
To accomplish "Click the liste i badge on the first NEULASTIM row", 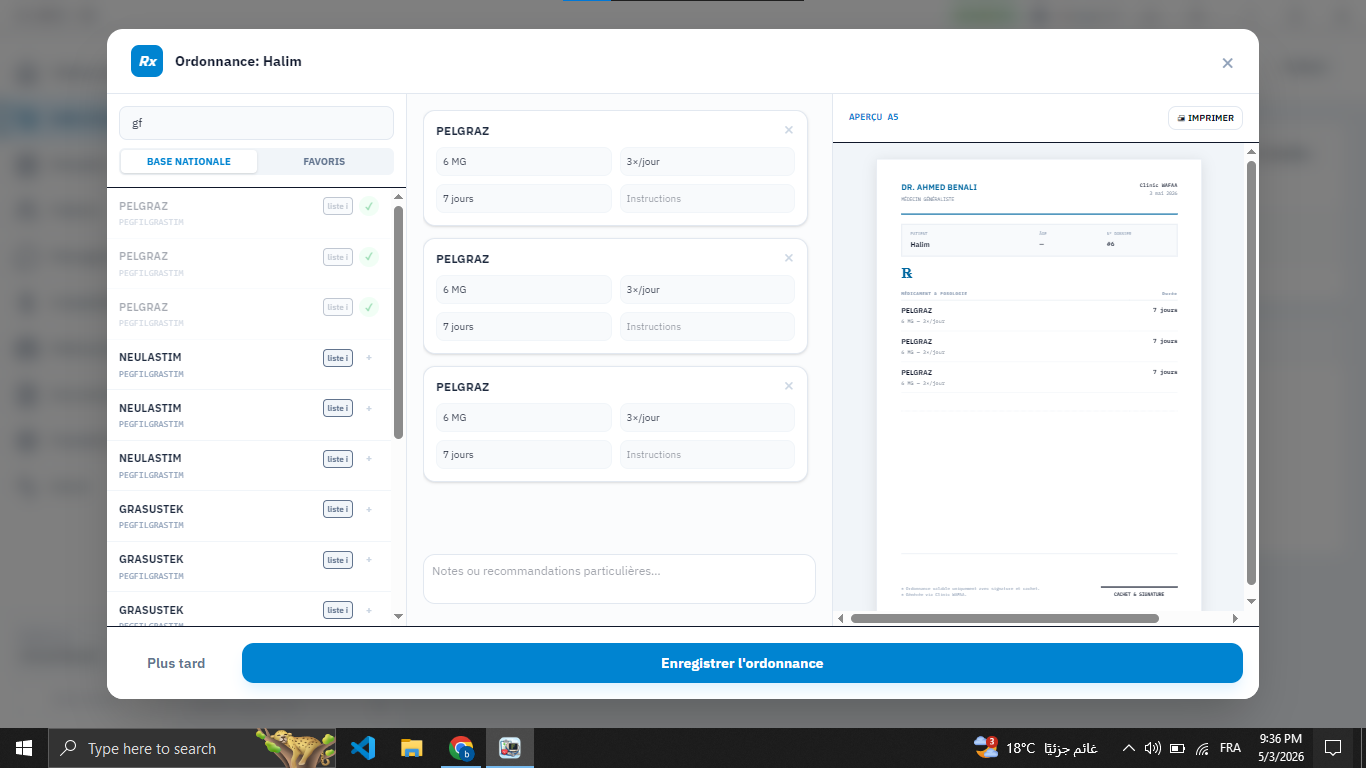I will click(x=338, y=358).
